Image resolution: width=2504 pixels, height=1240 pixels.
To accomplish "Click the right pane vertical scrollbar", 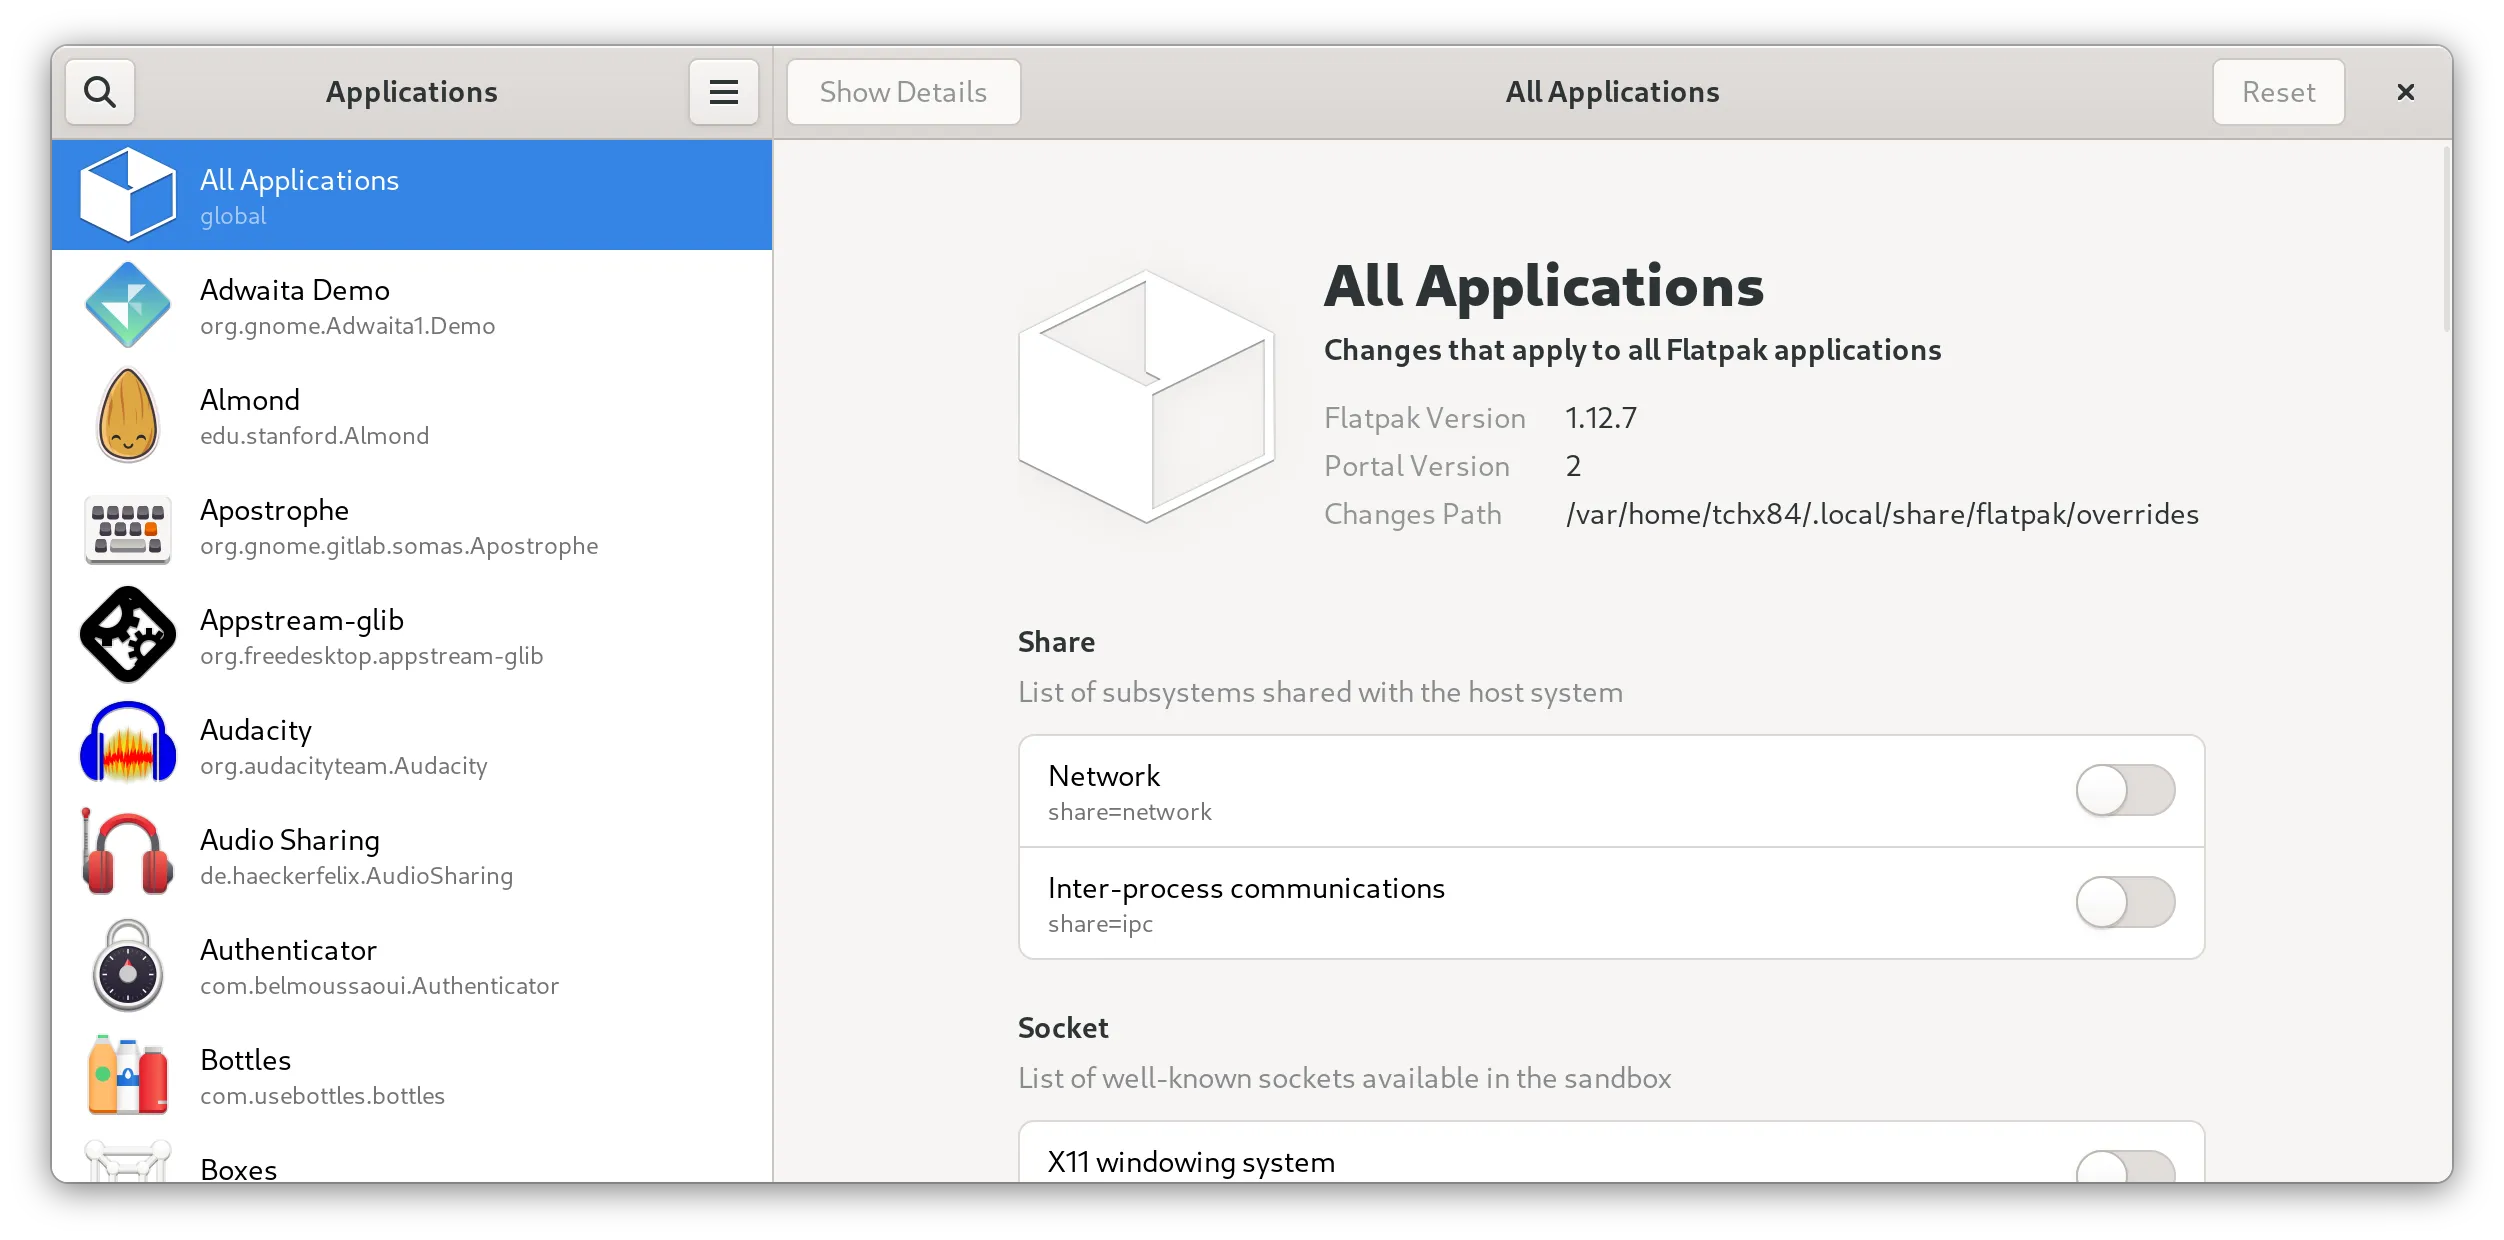I will tap(2446, 240).
